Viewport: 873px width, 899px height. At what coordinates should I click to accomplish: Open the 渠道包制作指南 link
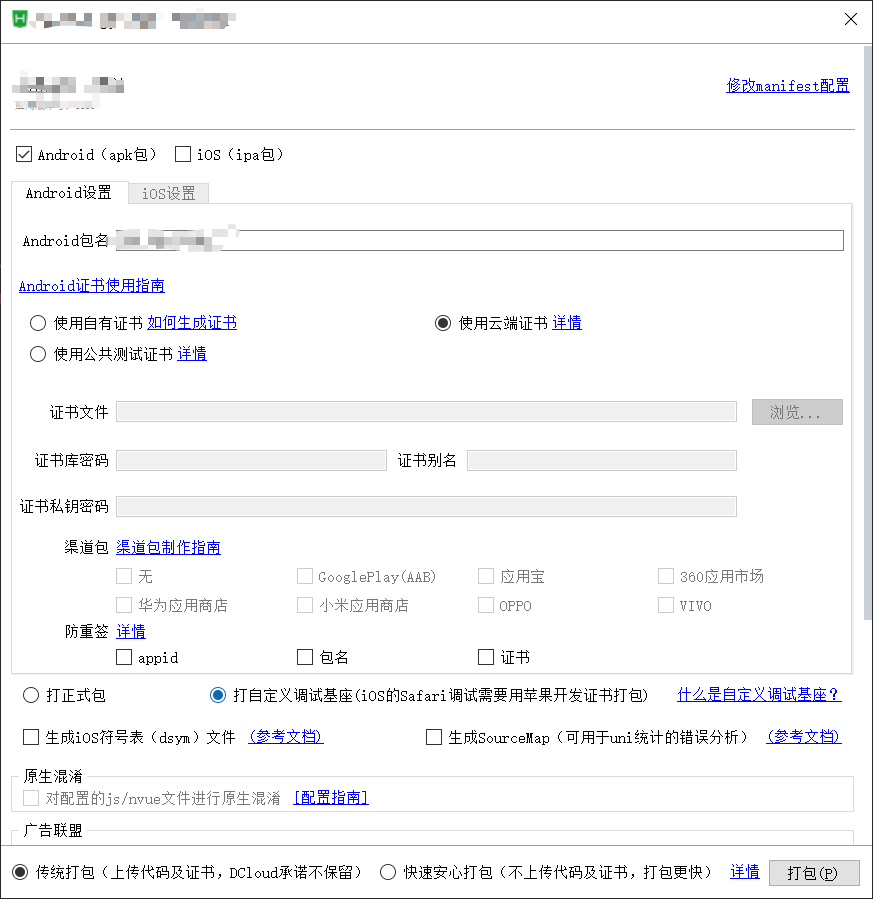click(x=168, y=547)
